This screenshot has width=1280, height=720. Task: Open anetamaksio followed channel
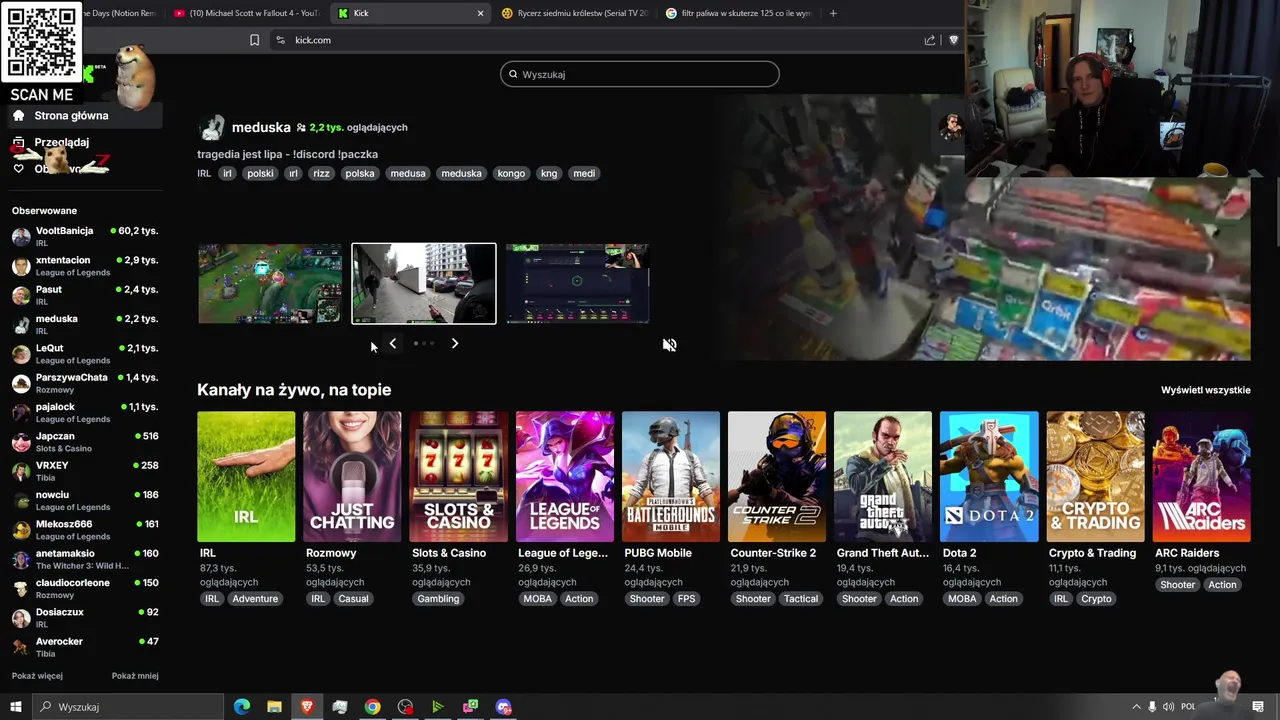click(x=85, y=559)
